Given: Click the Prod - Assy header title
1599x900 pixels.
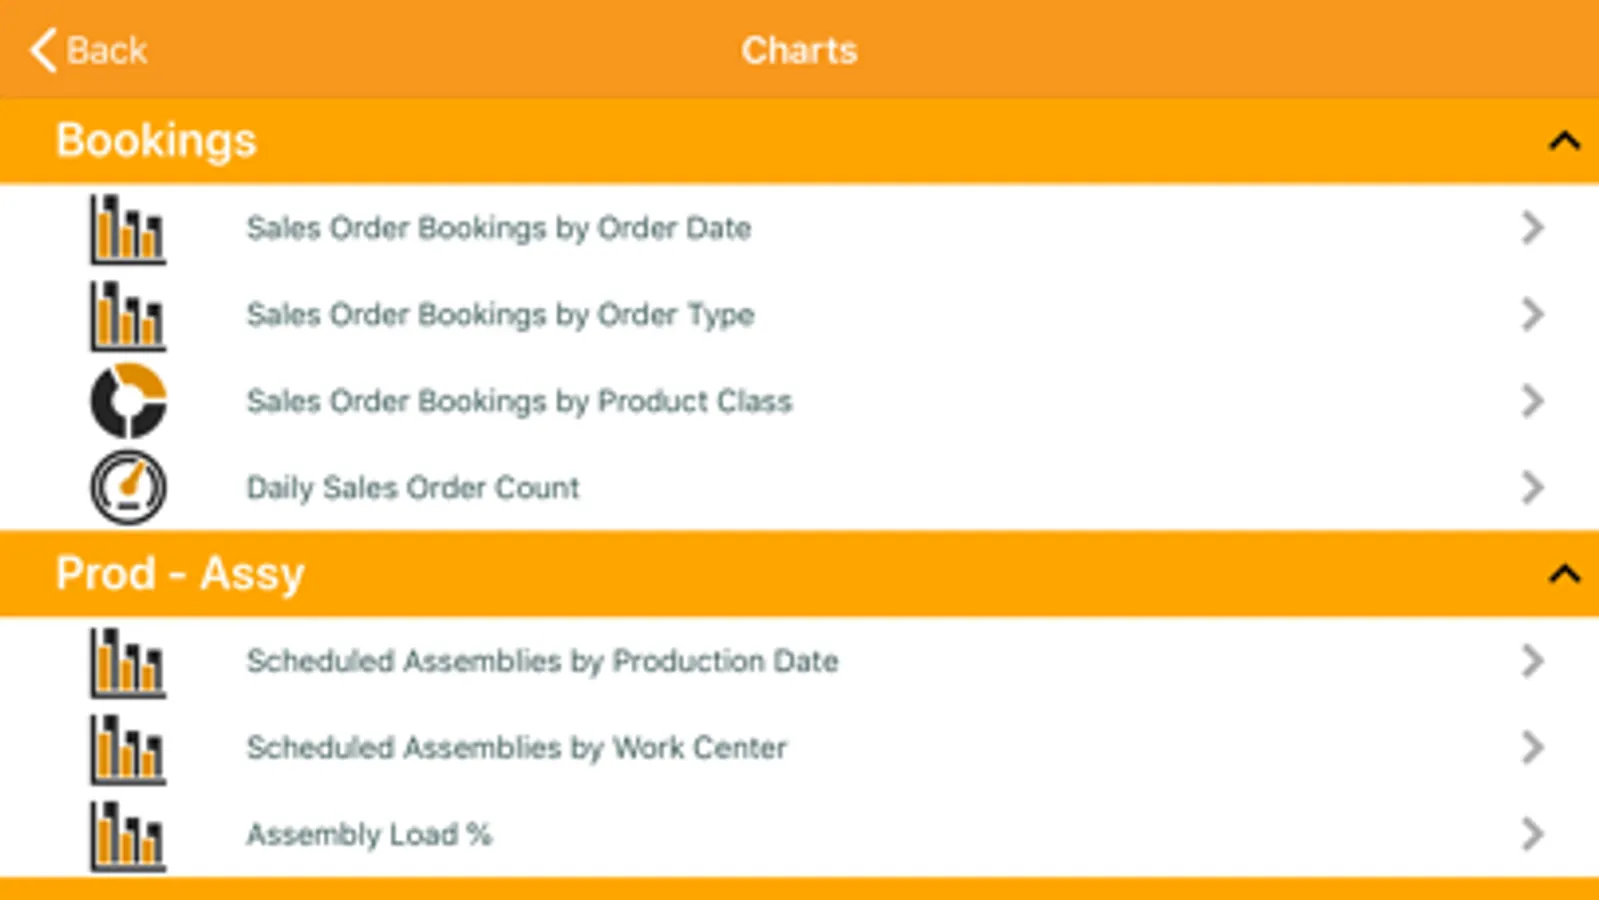Looking at the screenshot, I should coord(180,574).
